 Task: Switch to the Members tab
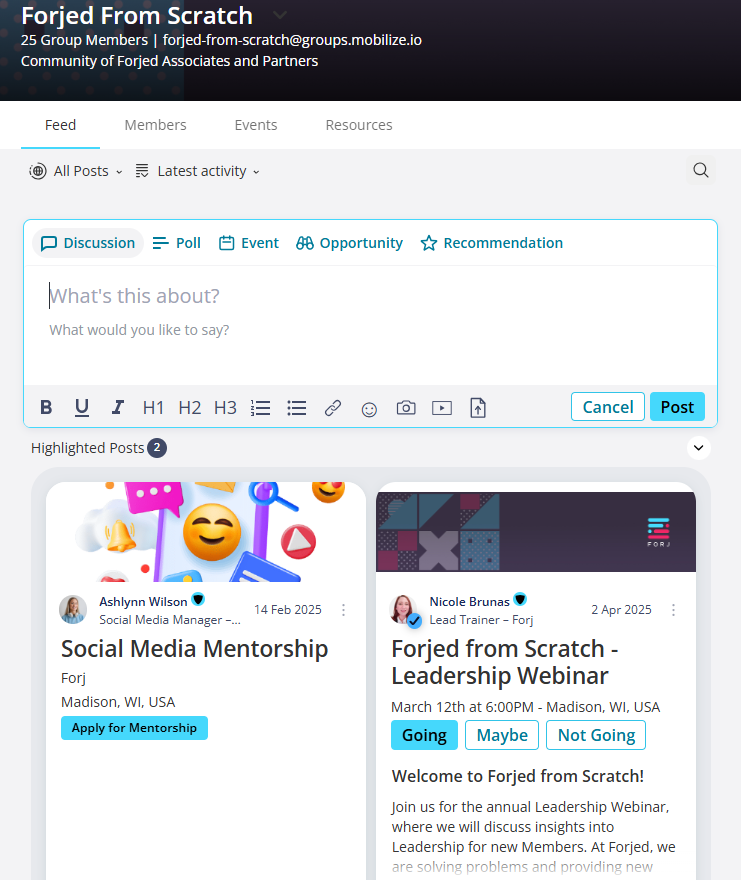[155, 125]
